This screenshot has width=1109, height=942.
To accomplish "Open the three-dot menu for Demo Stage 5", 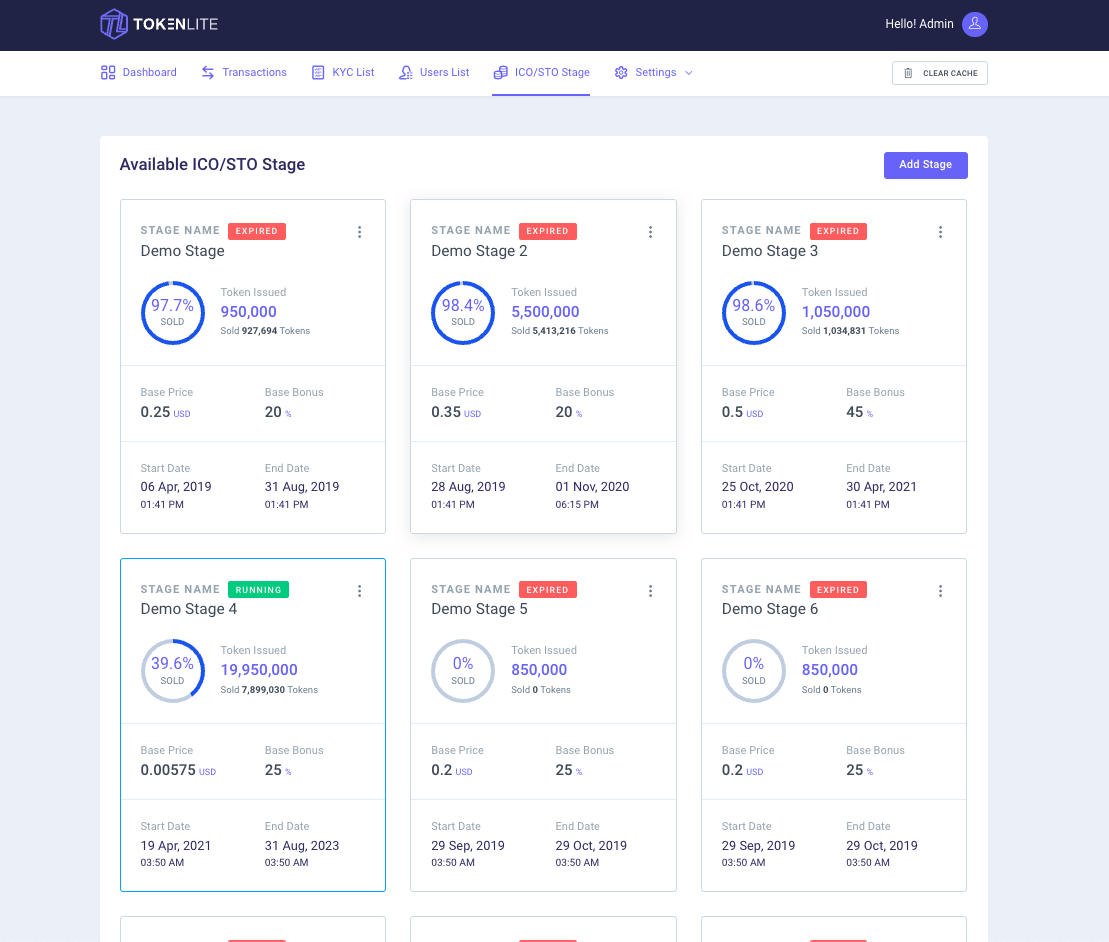I will pos(651,591).
